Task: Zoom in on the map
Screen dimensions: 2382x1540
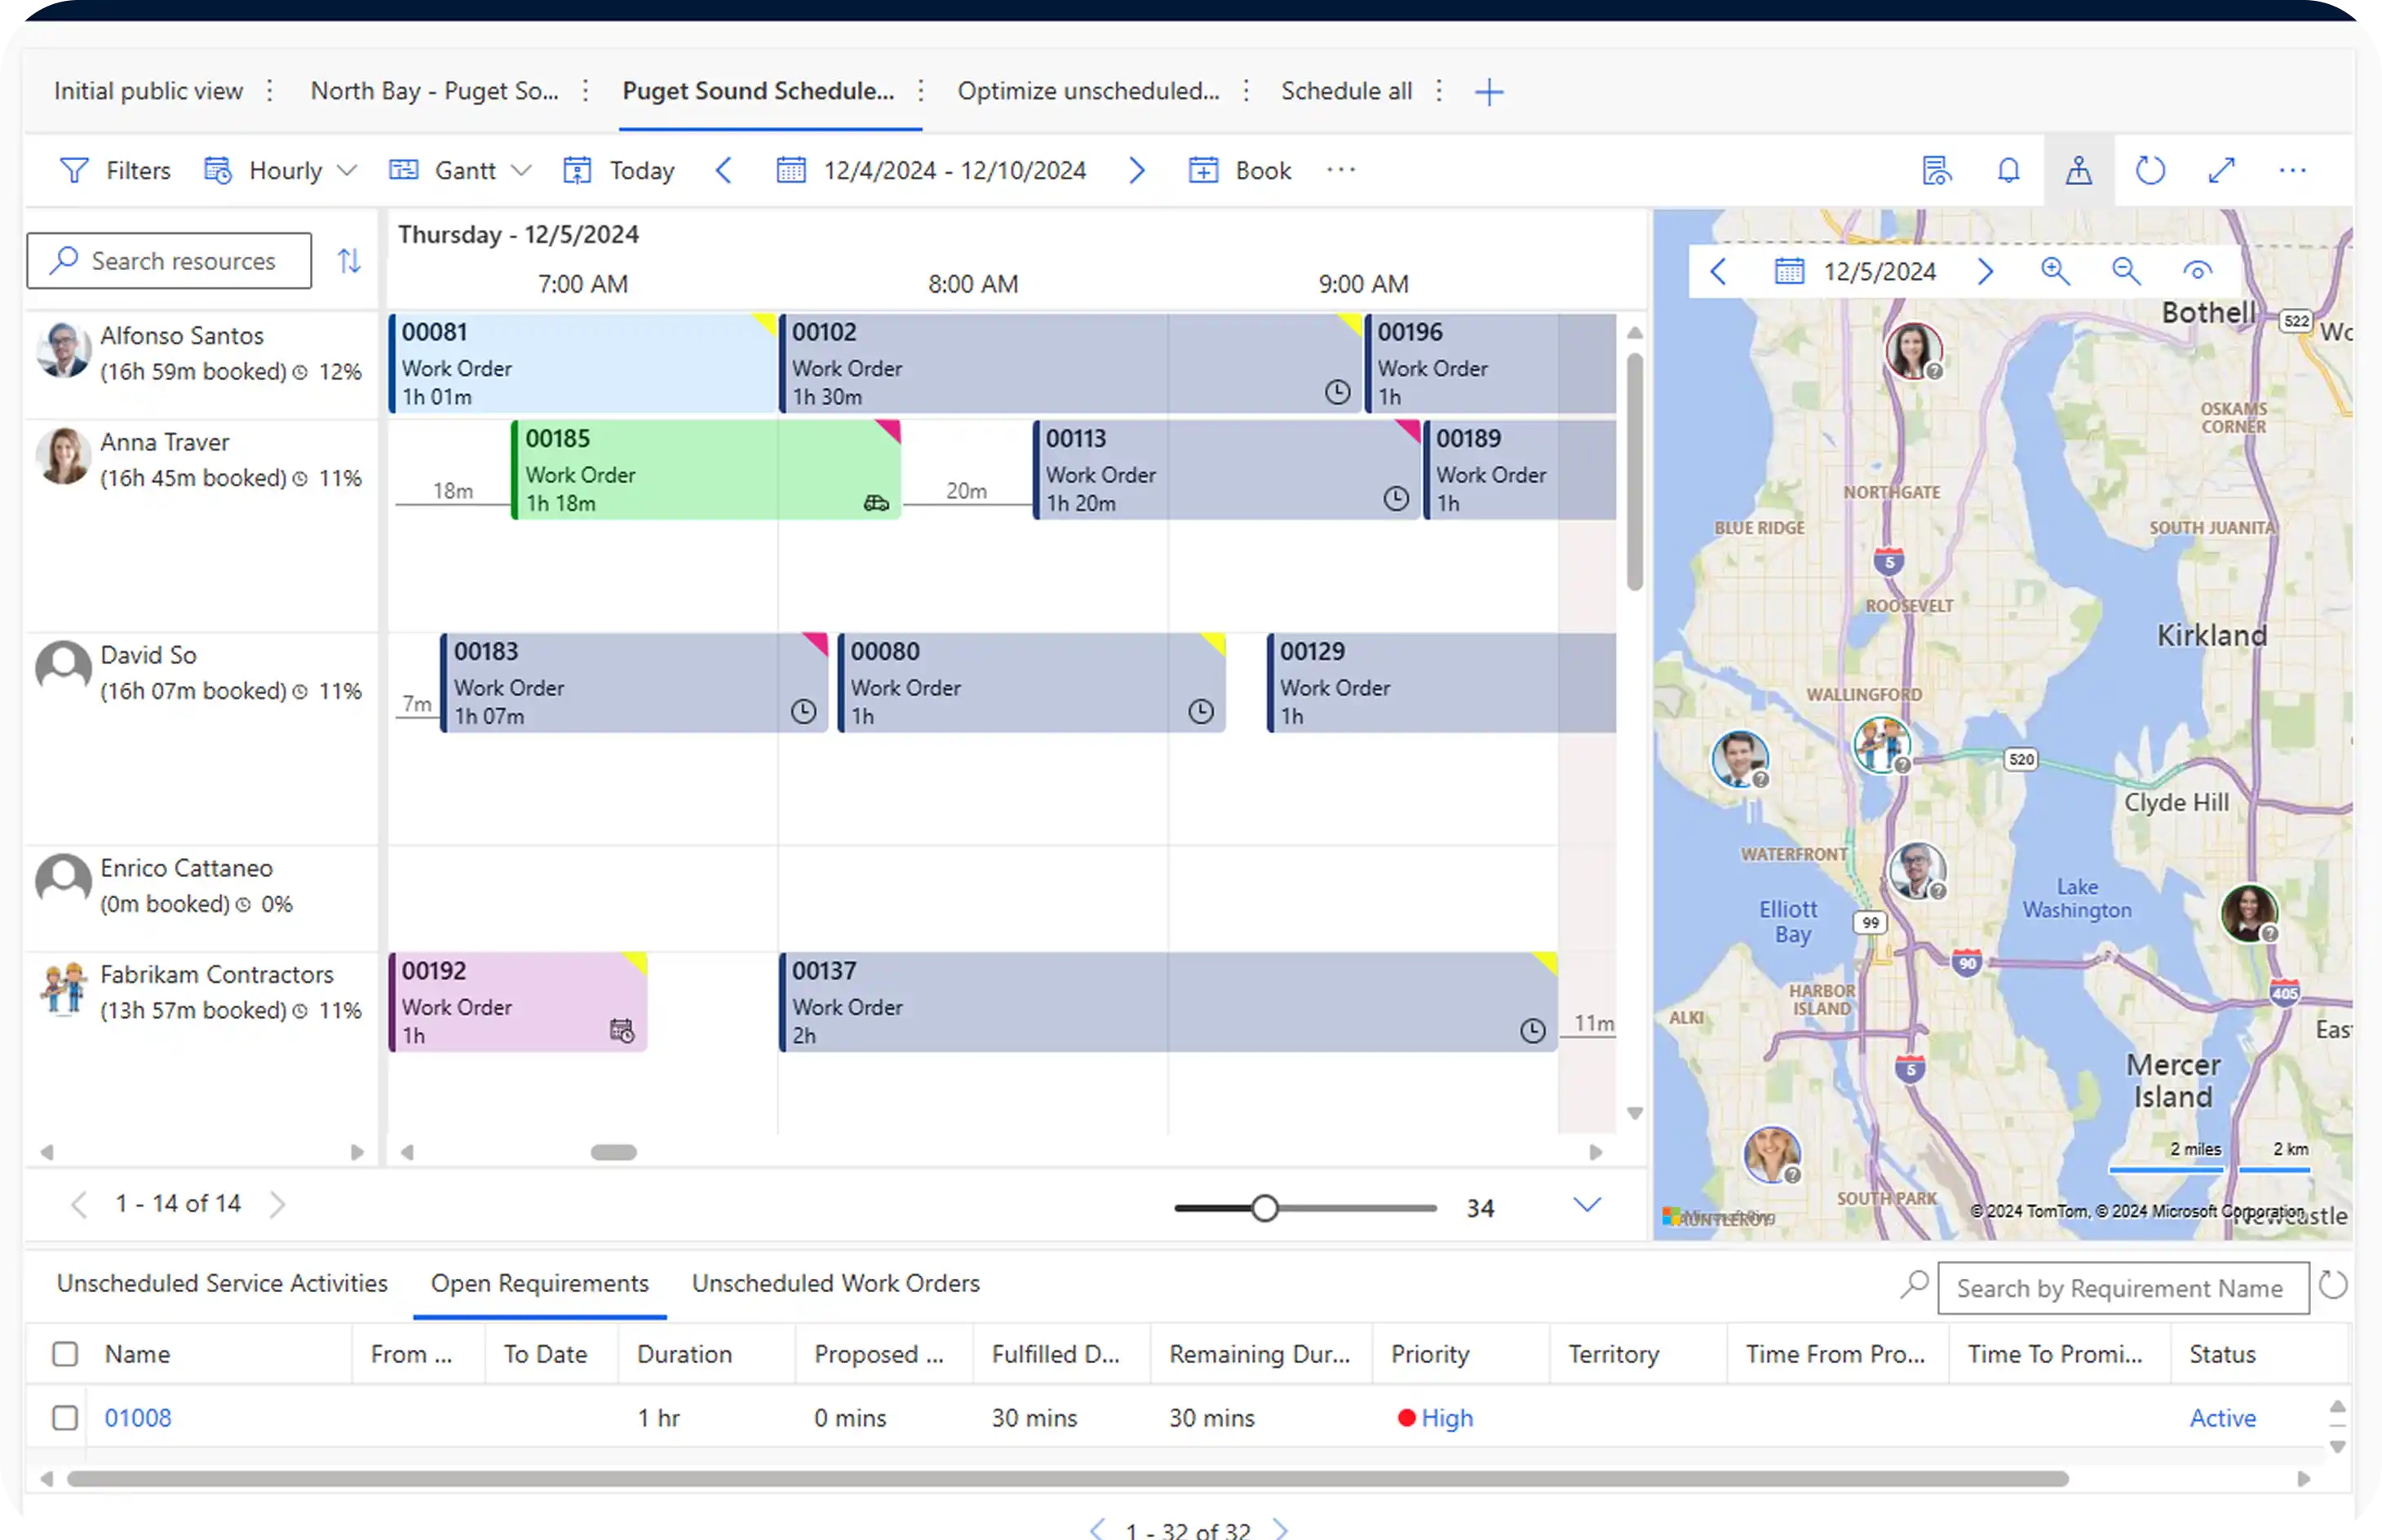Action: click(2055, 271)
